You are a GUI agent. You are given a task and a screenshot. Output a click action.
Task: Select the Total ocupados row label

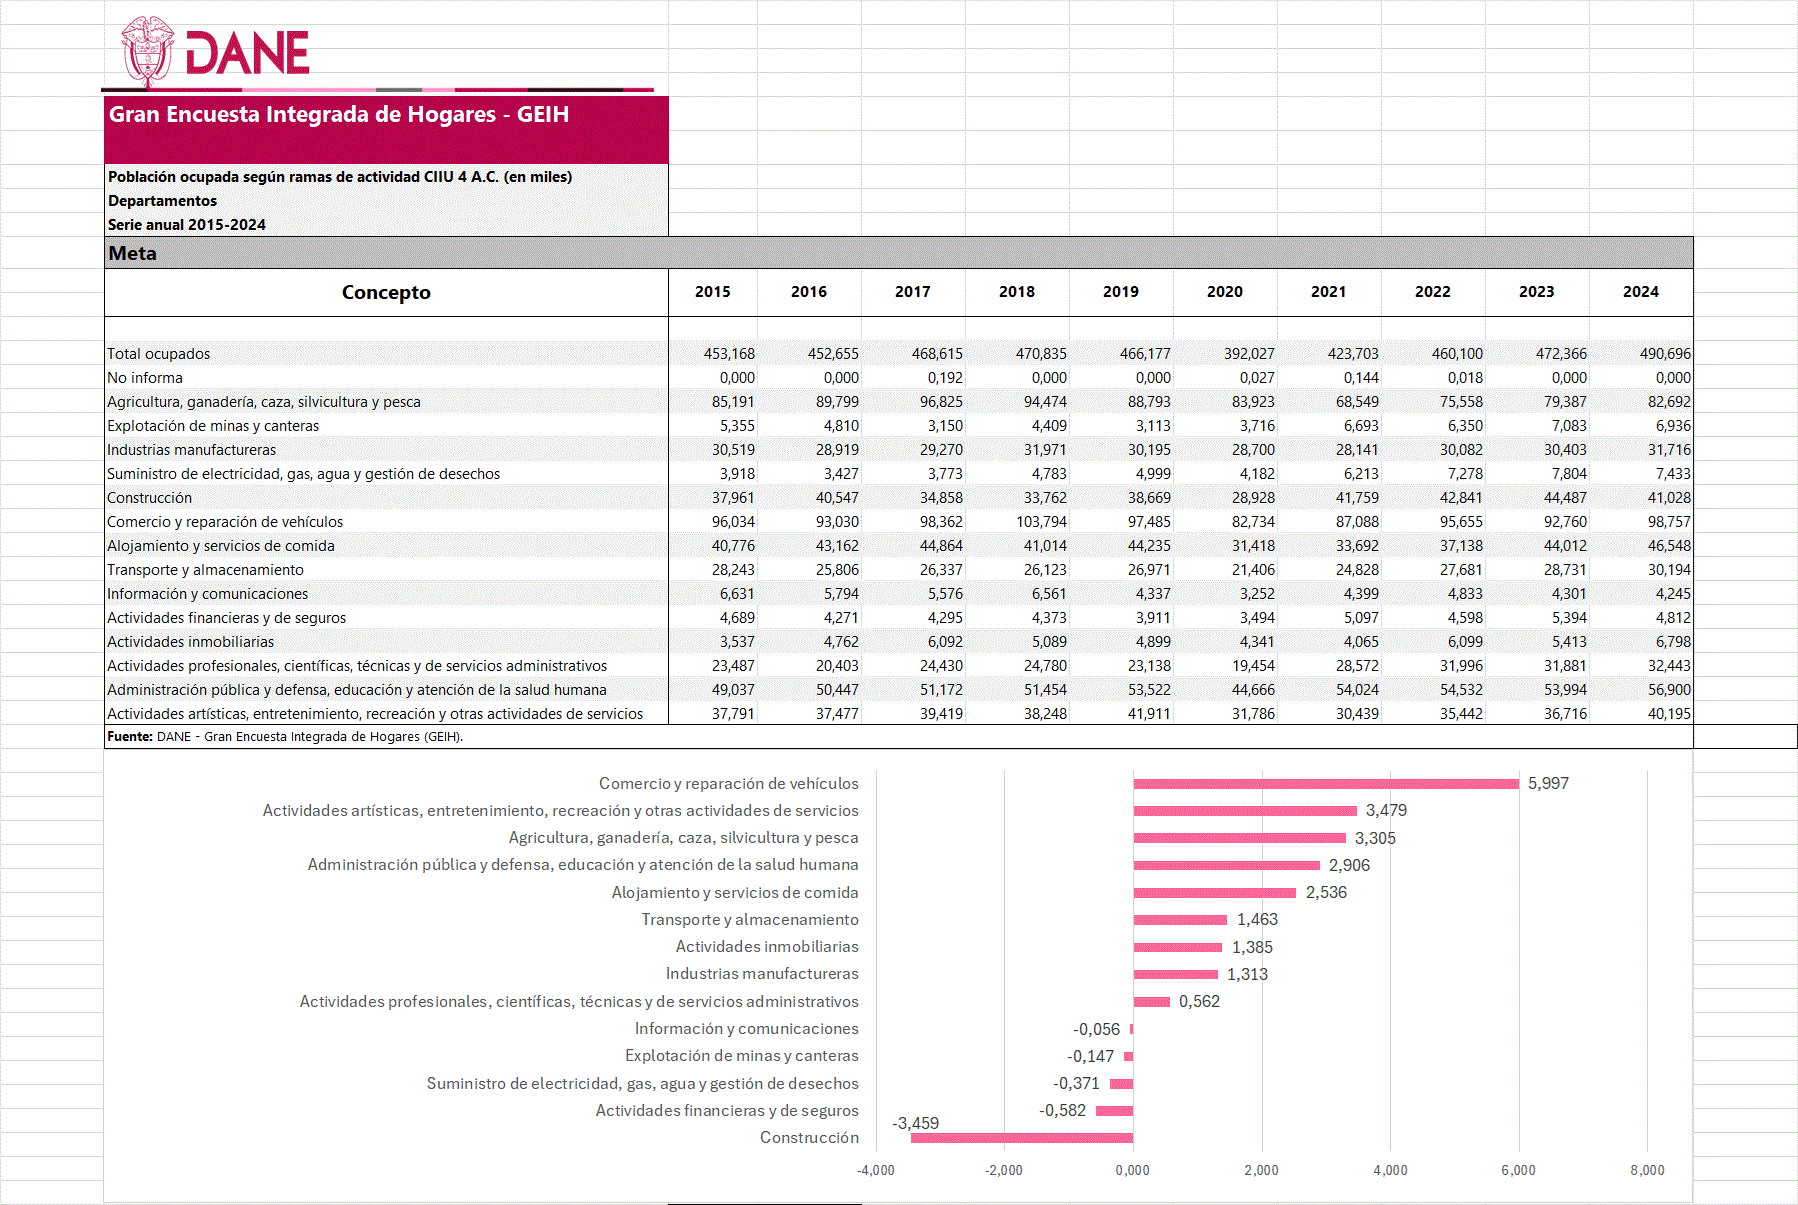pos(159,354)
